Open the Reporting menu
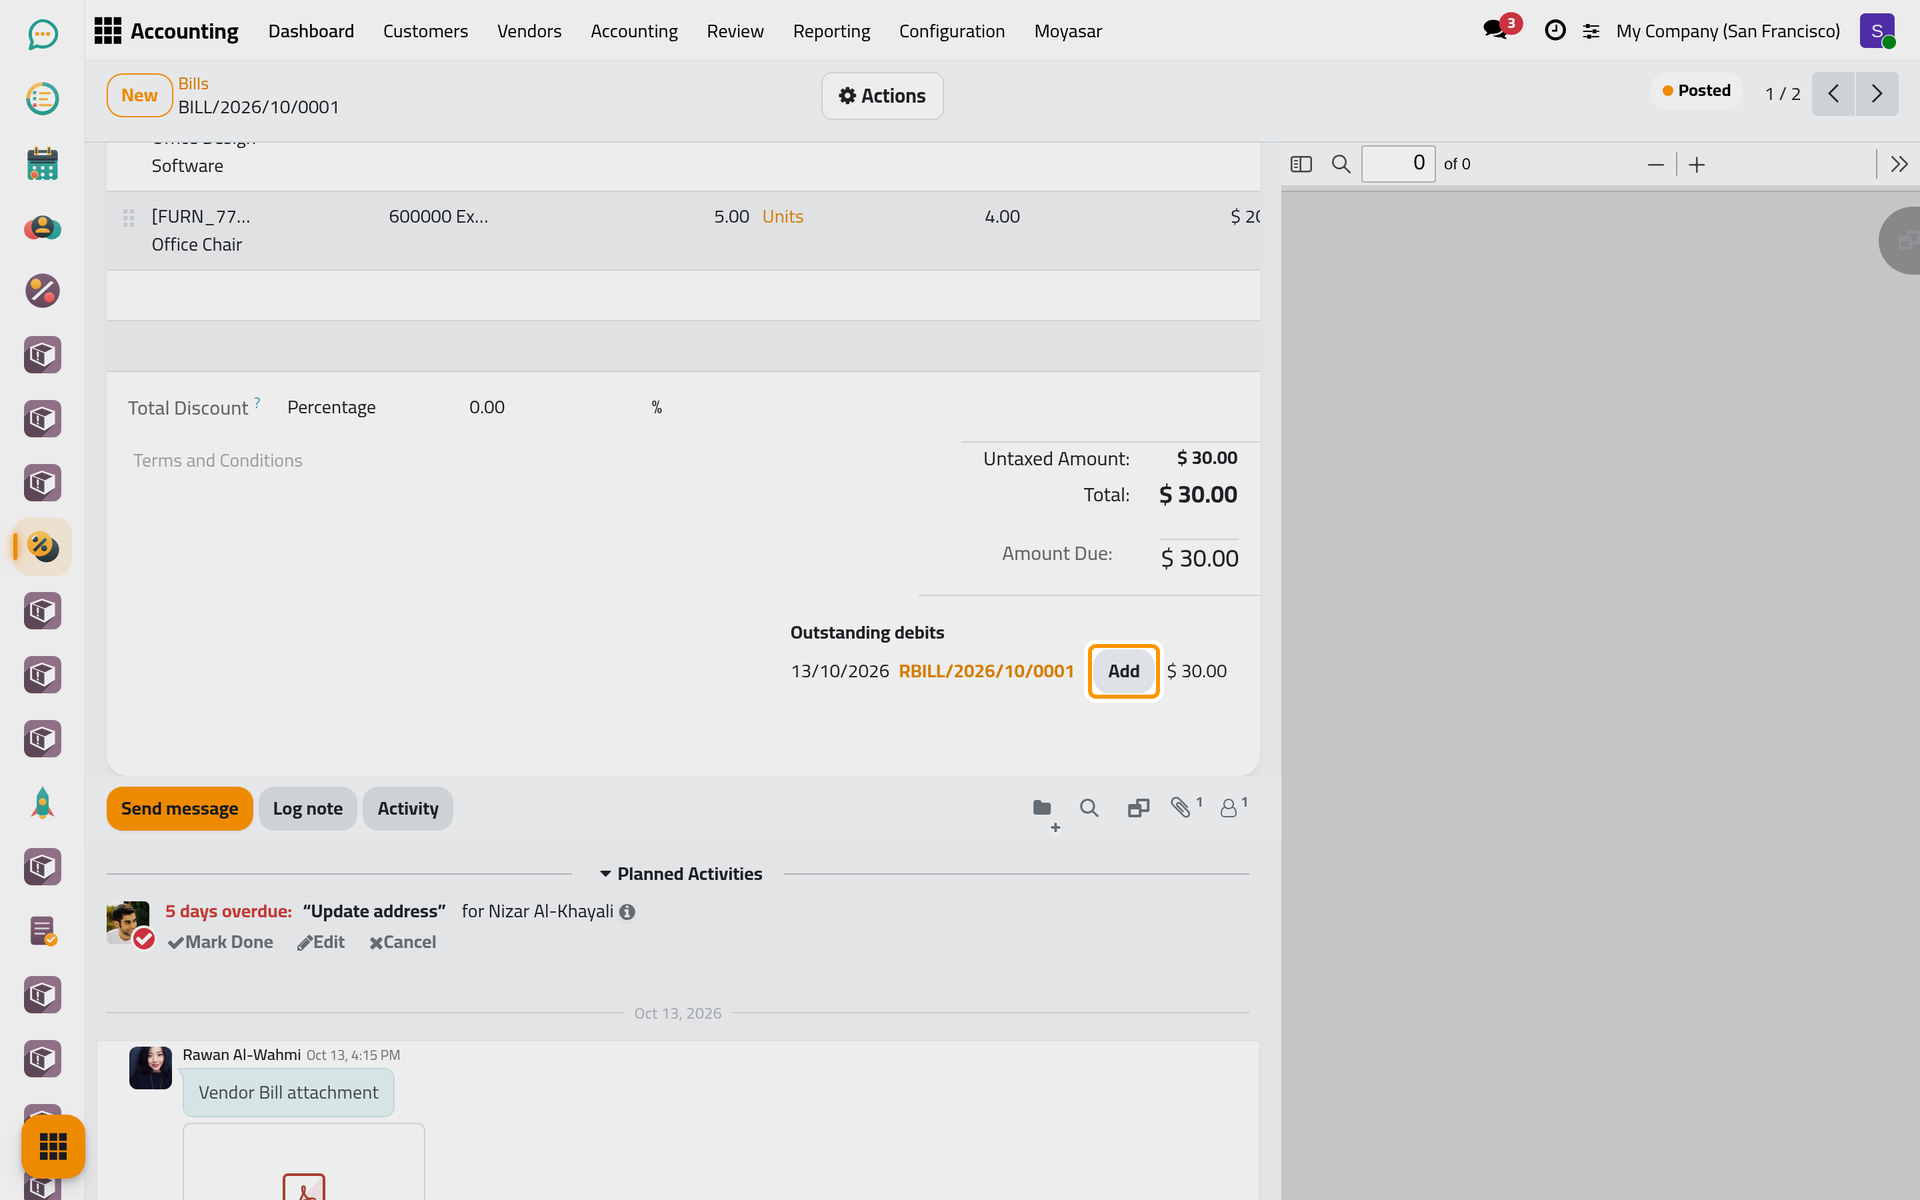This screenshot has width=1920, height=1200. [831, 31]
